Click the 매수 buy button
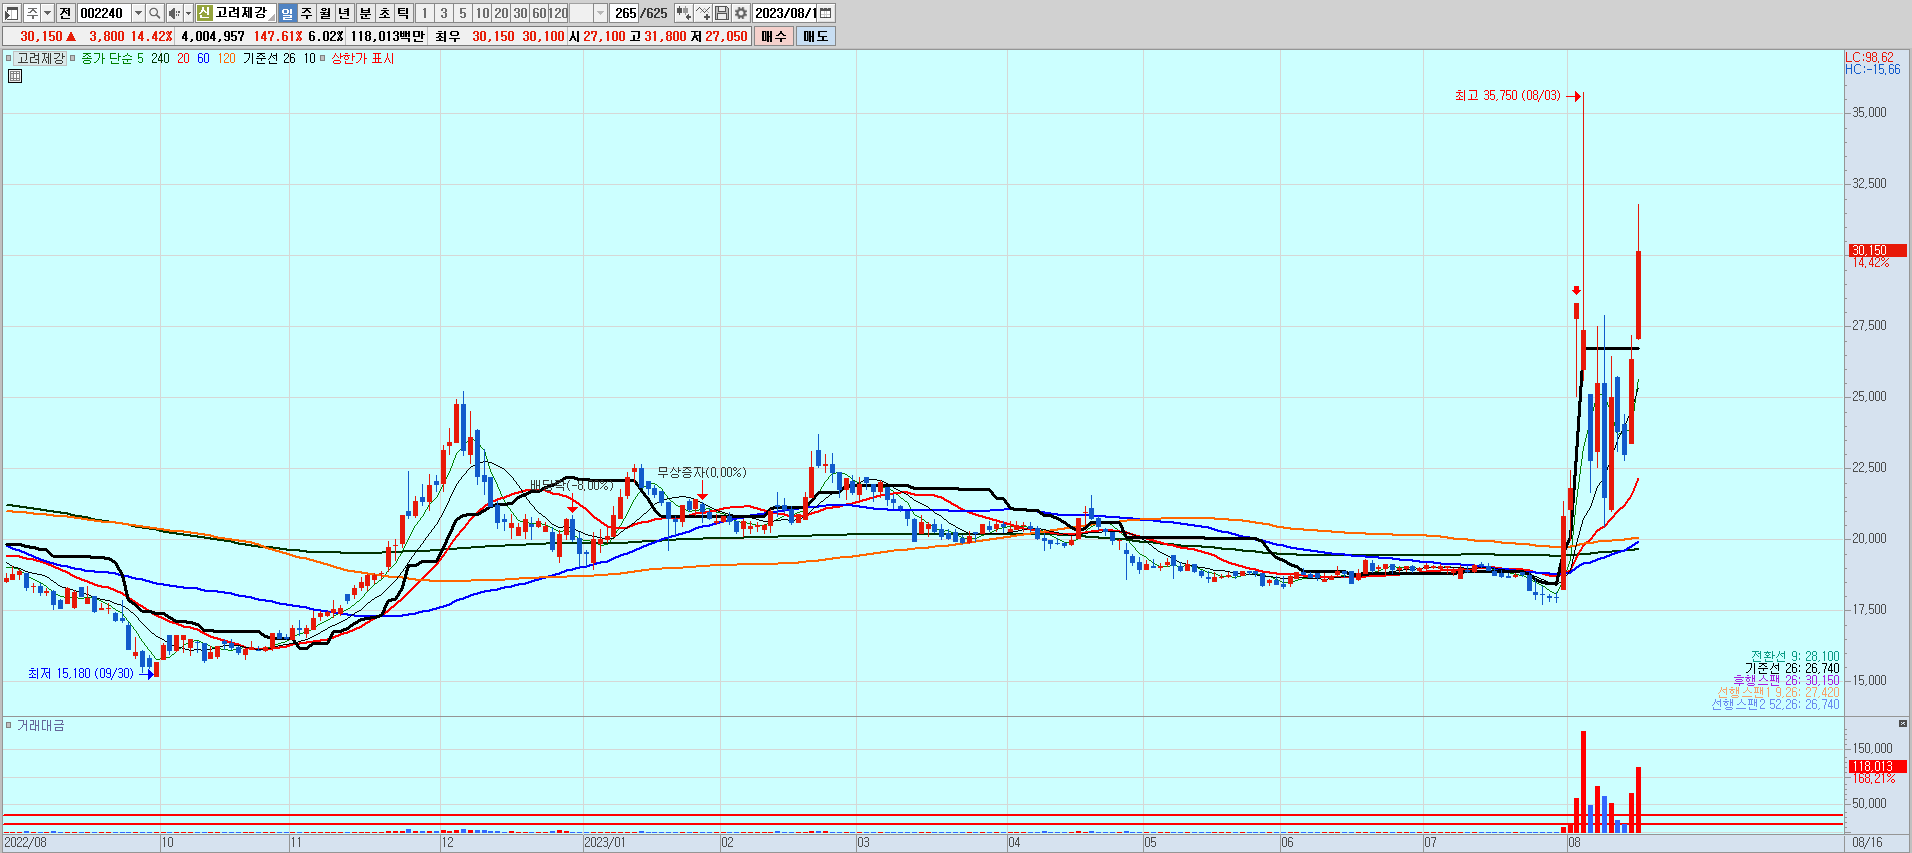Image resolution: width=1912 pixels, height=853 pixels. [x=774, y=36]
